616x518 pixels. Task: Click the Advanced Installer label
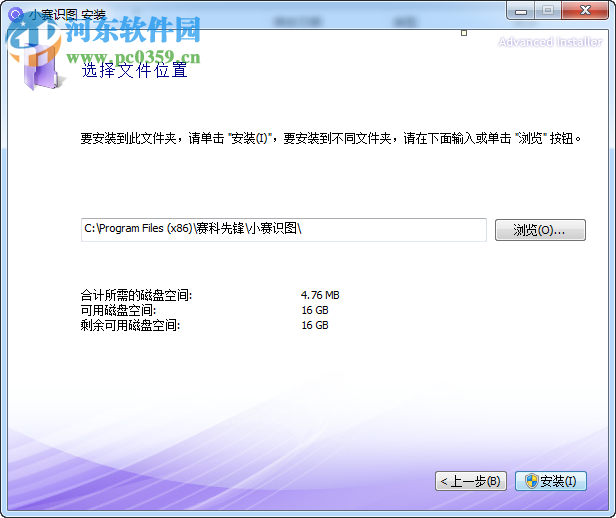click(x=550, y=42)
